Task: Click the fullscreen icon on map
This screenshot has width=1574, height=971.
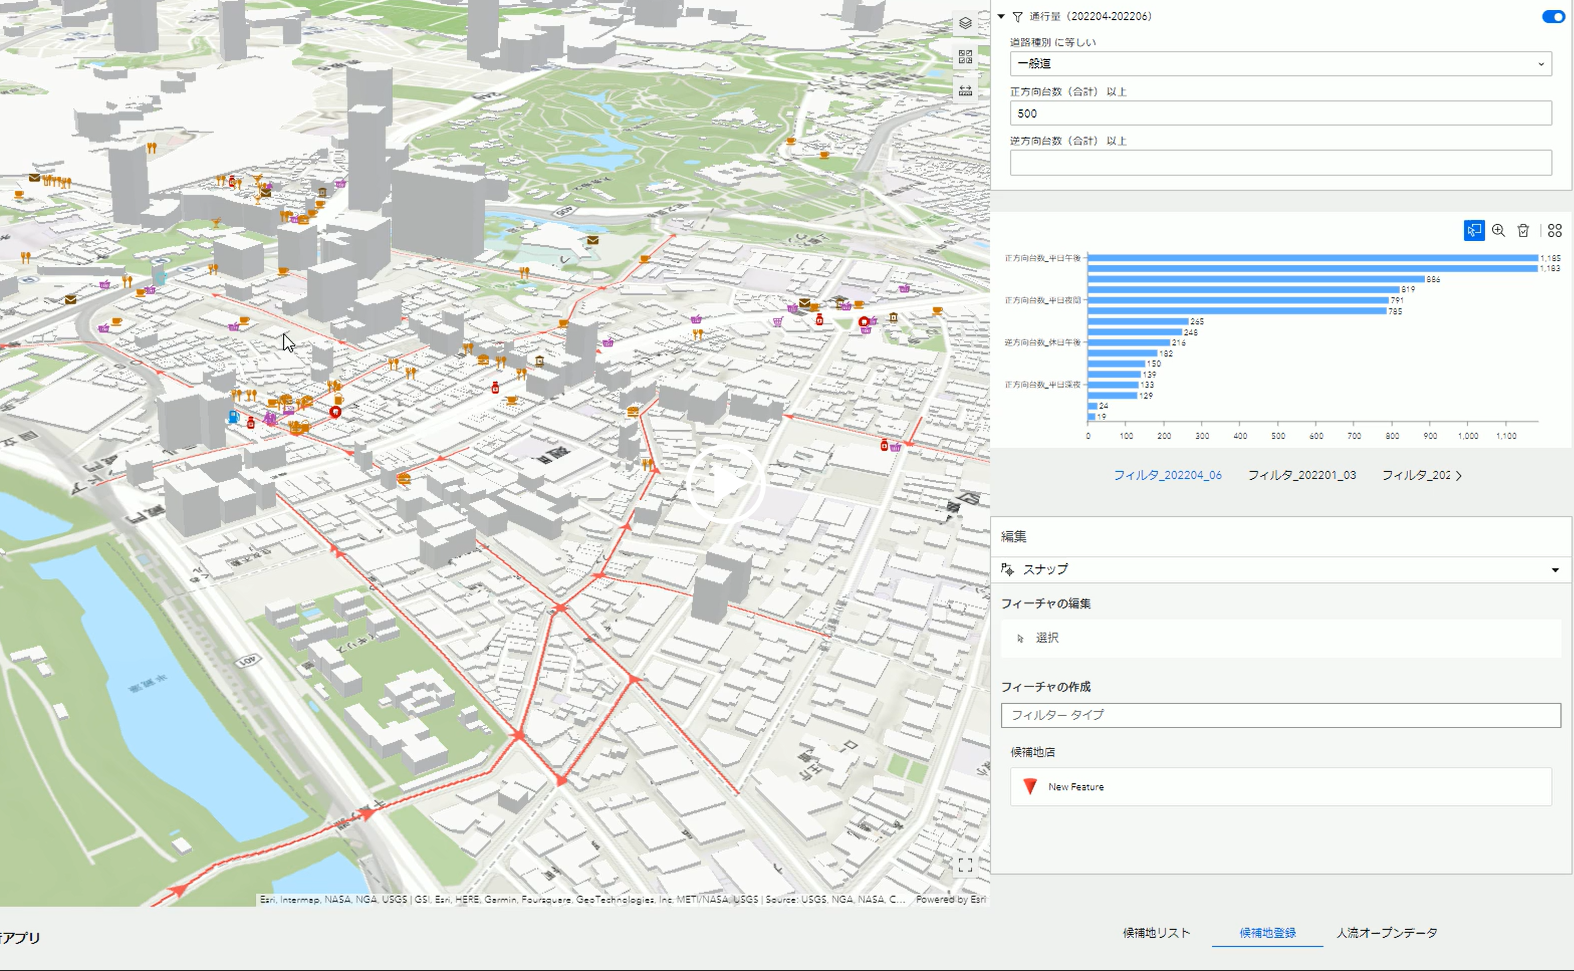Action: (965, 865)
